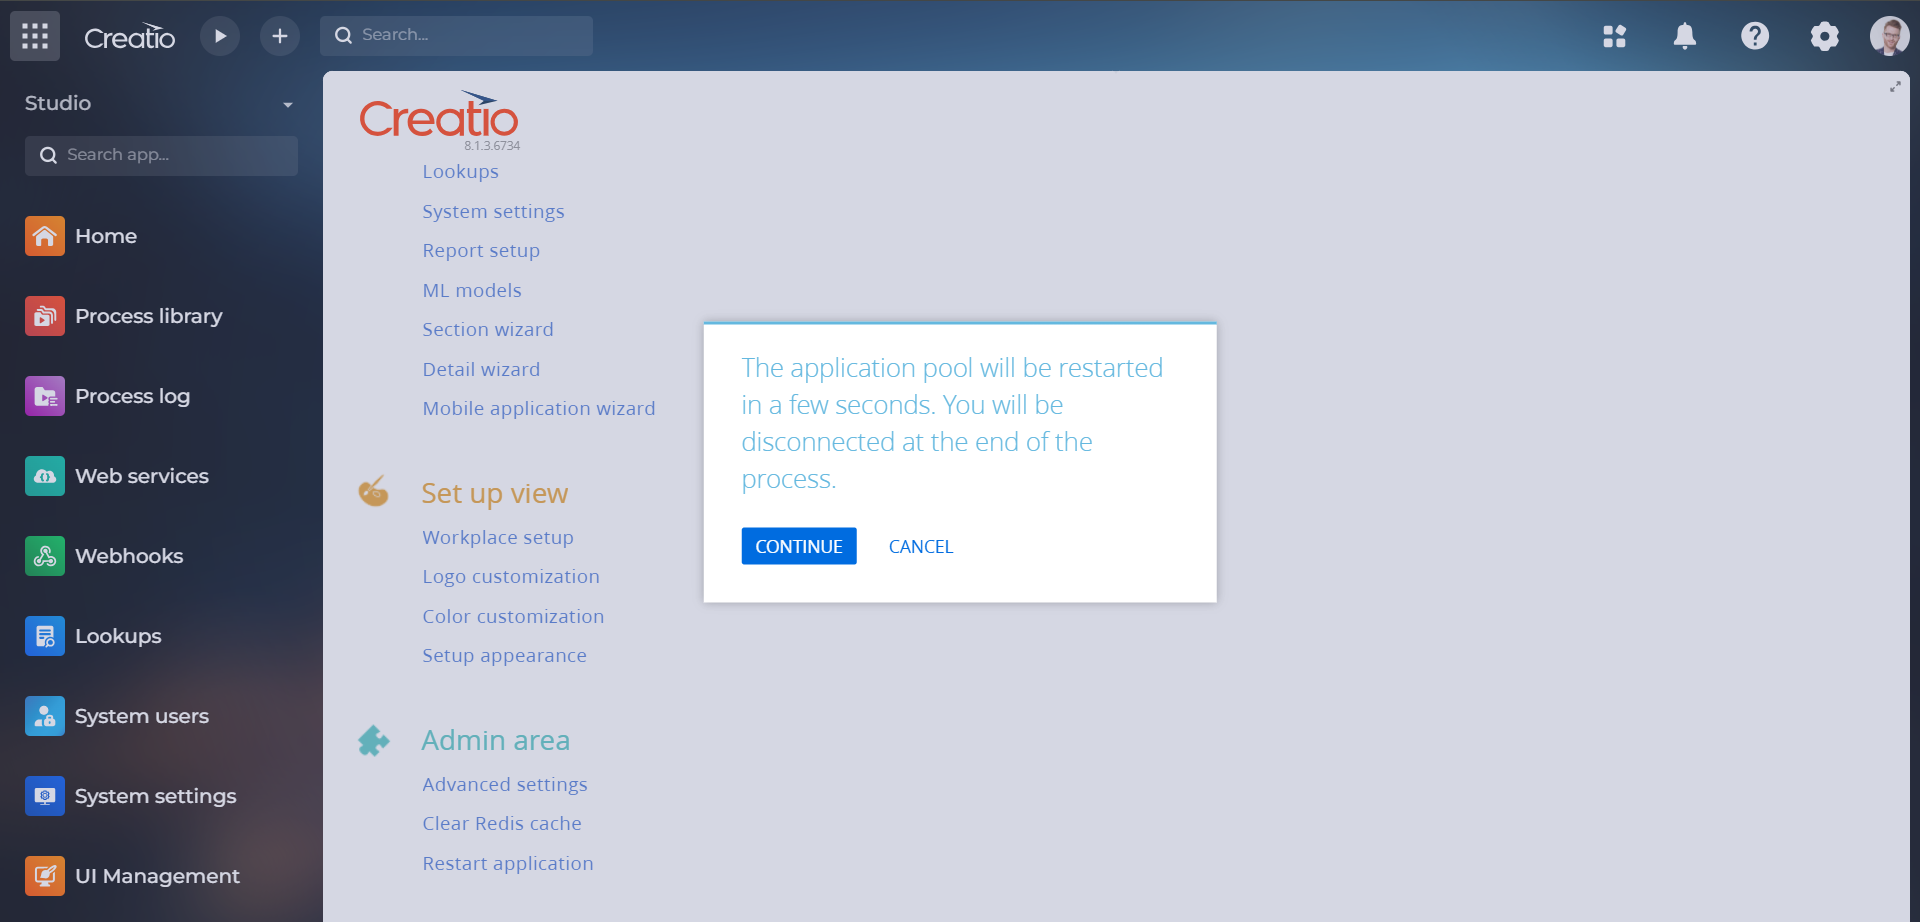
Task: Open the Lookups link in designer
Action: (x=460, y=172)
